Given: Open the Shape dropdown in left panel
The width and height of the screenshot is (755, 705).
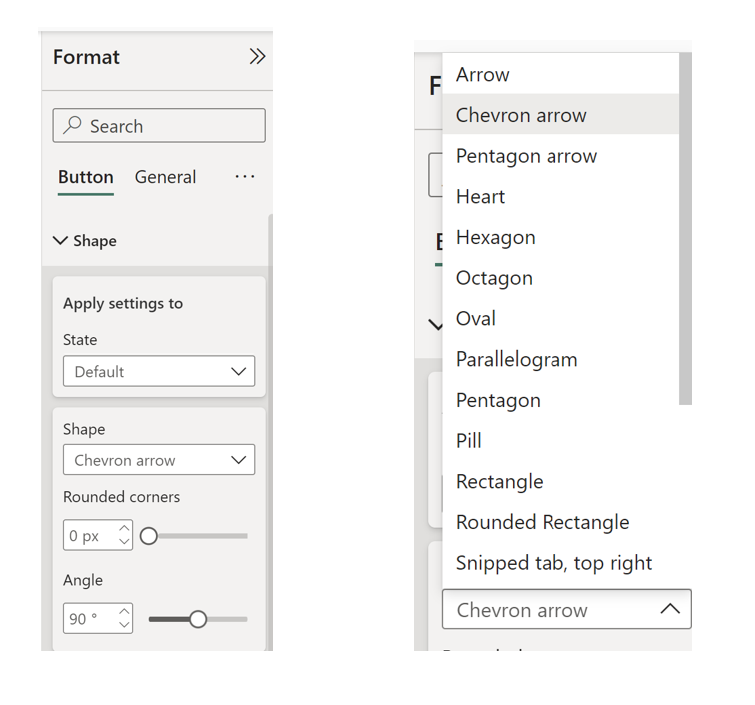Looking at the screenshot, I should (159, 460).
